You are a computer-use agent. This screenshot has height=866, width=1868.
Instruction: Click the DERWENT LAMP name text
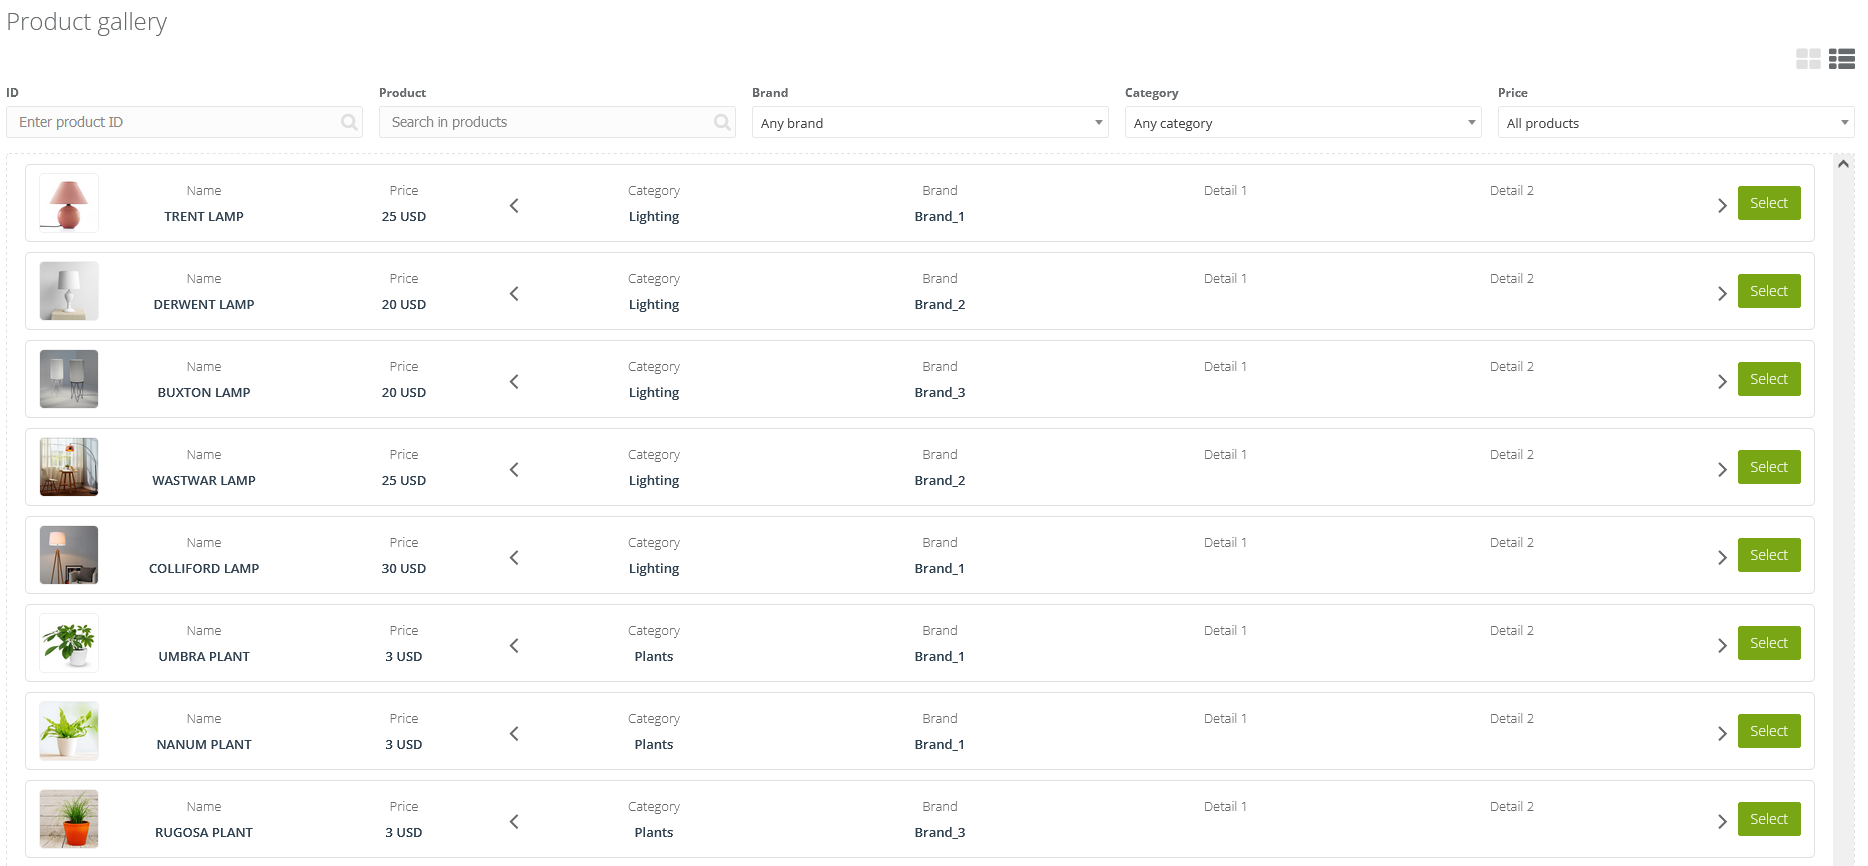tap(204, 304)
